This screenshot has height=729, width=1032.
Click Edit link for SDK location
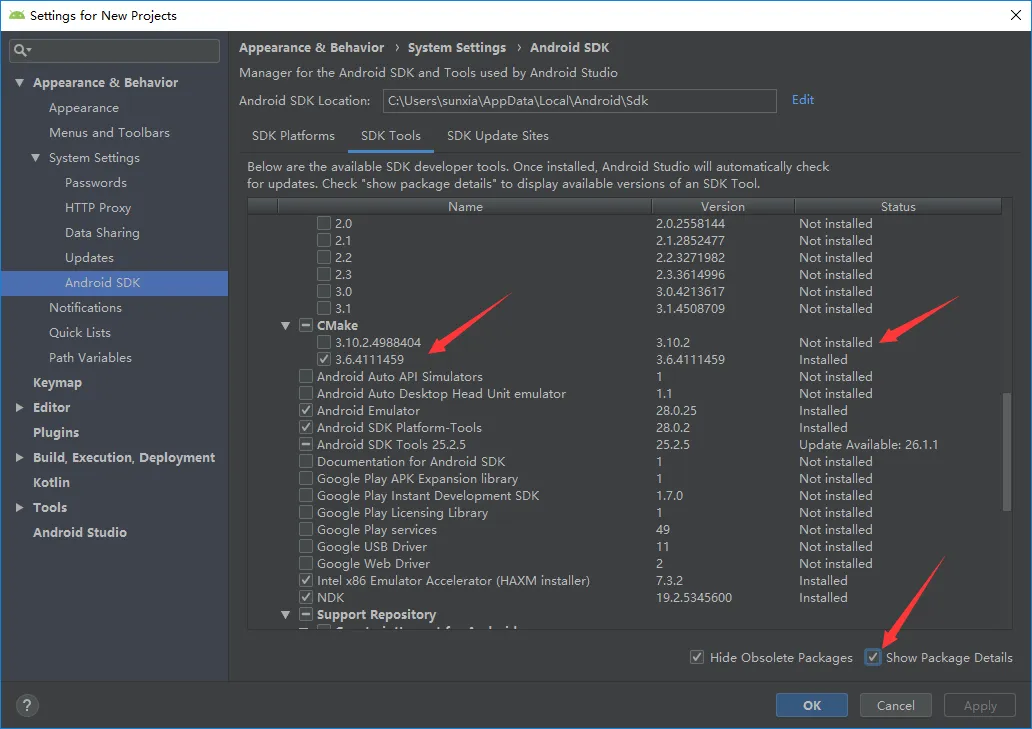(802, 100)
